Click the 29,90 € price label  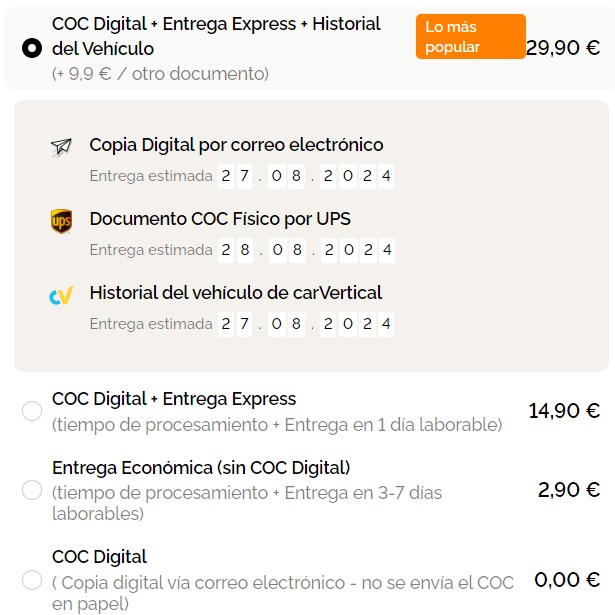pos(563,48)
